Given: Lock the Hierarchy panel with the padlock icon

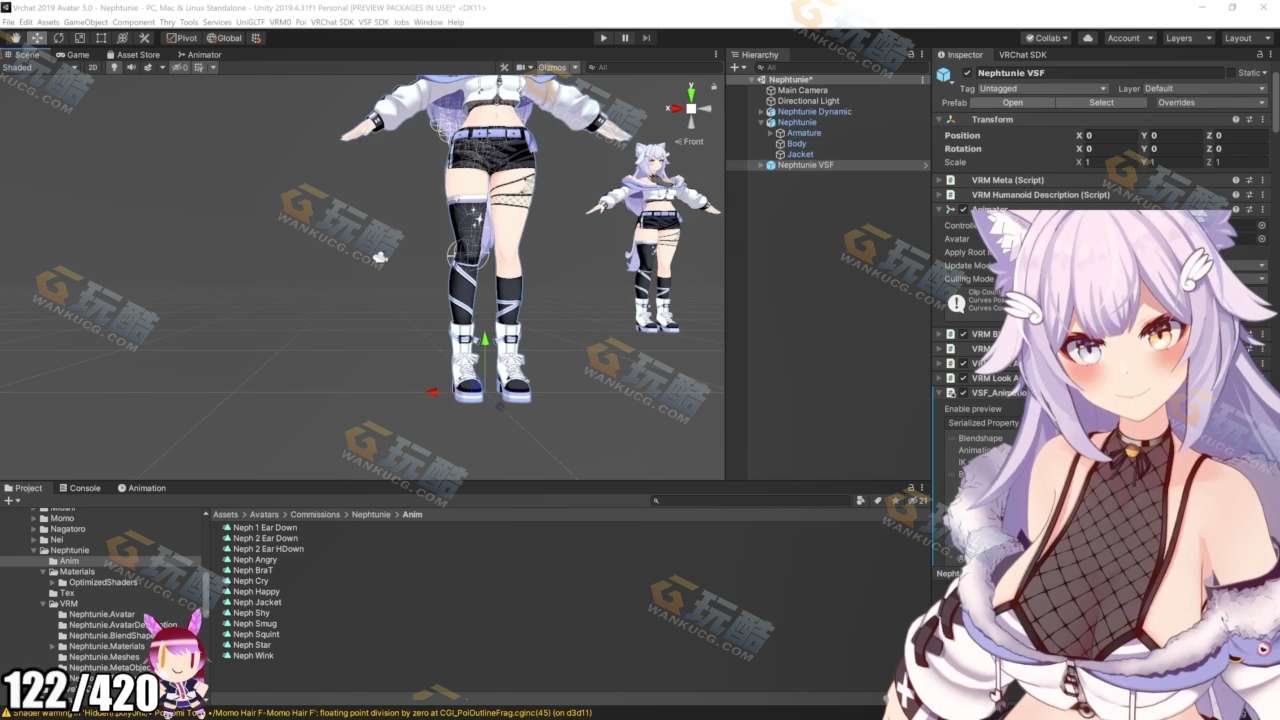Looking at the screenshot, I should coord(909,55).
